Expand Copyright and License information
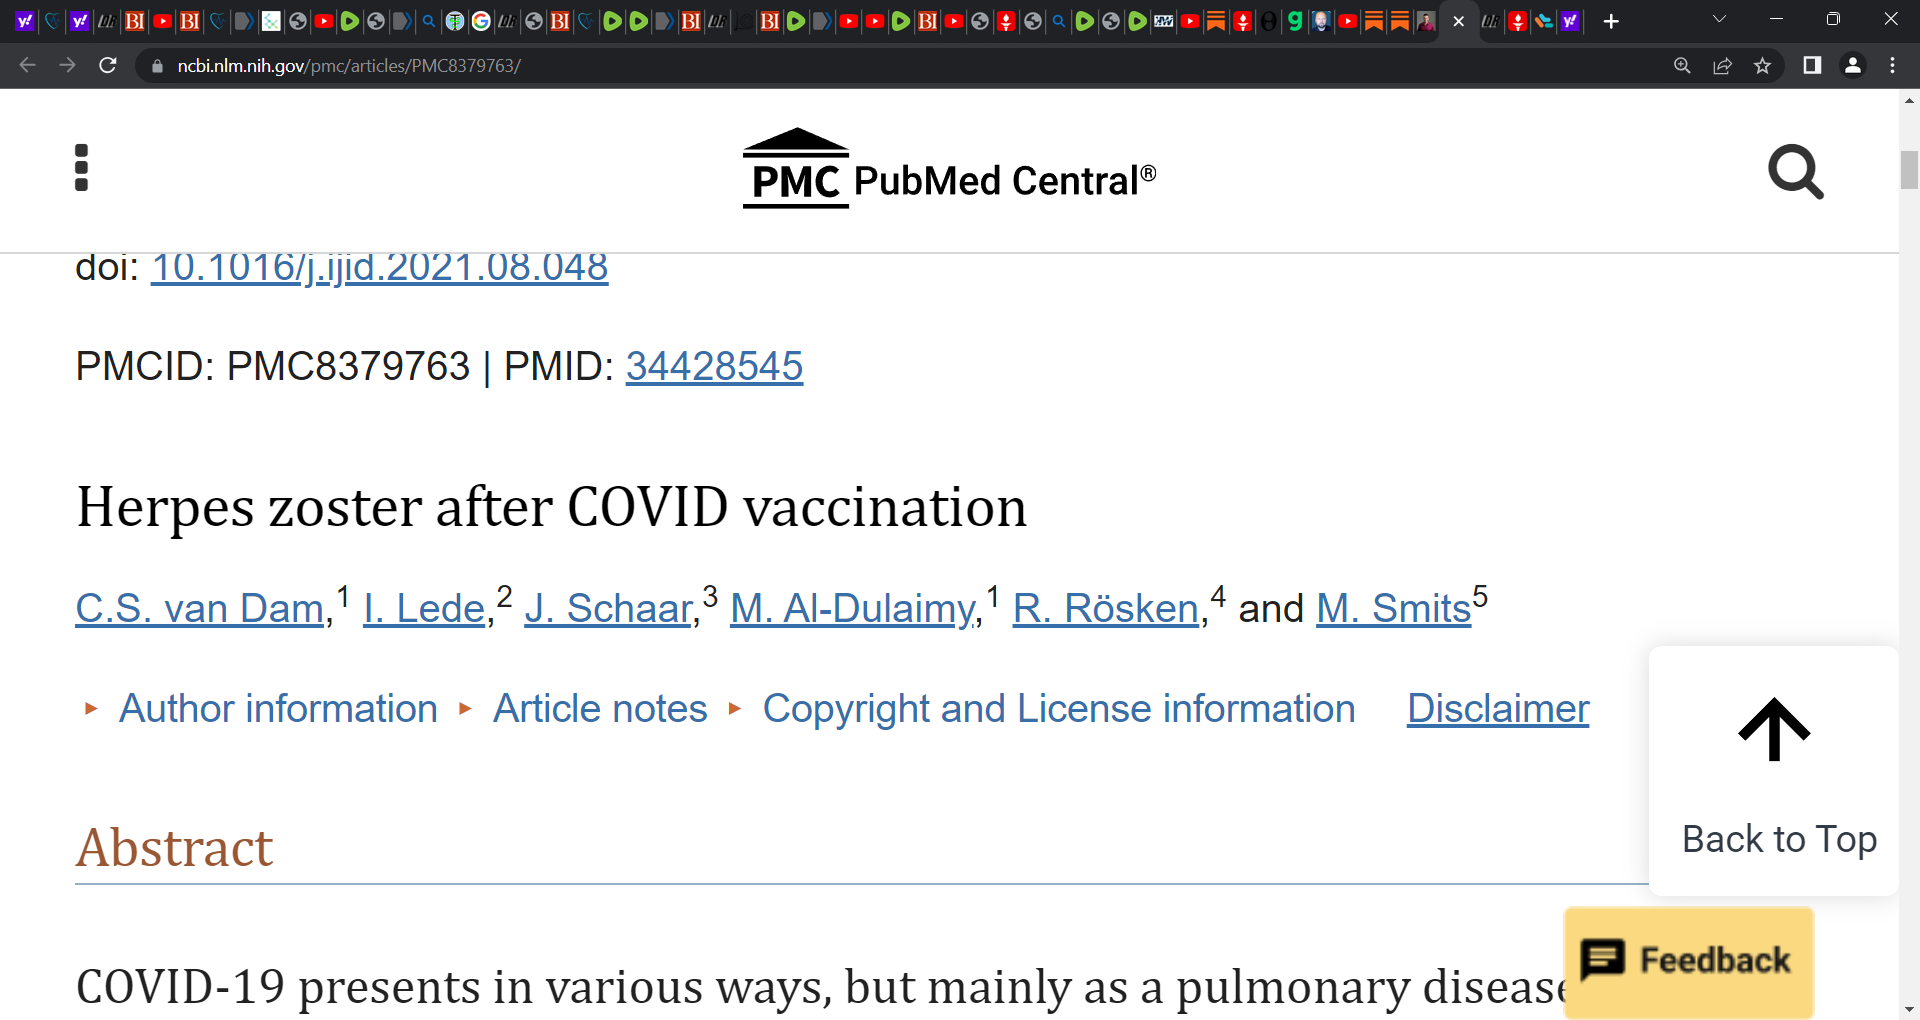This screenshot has width=1920, height=1020. tap(1059, 708)
